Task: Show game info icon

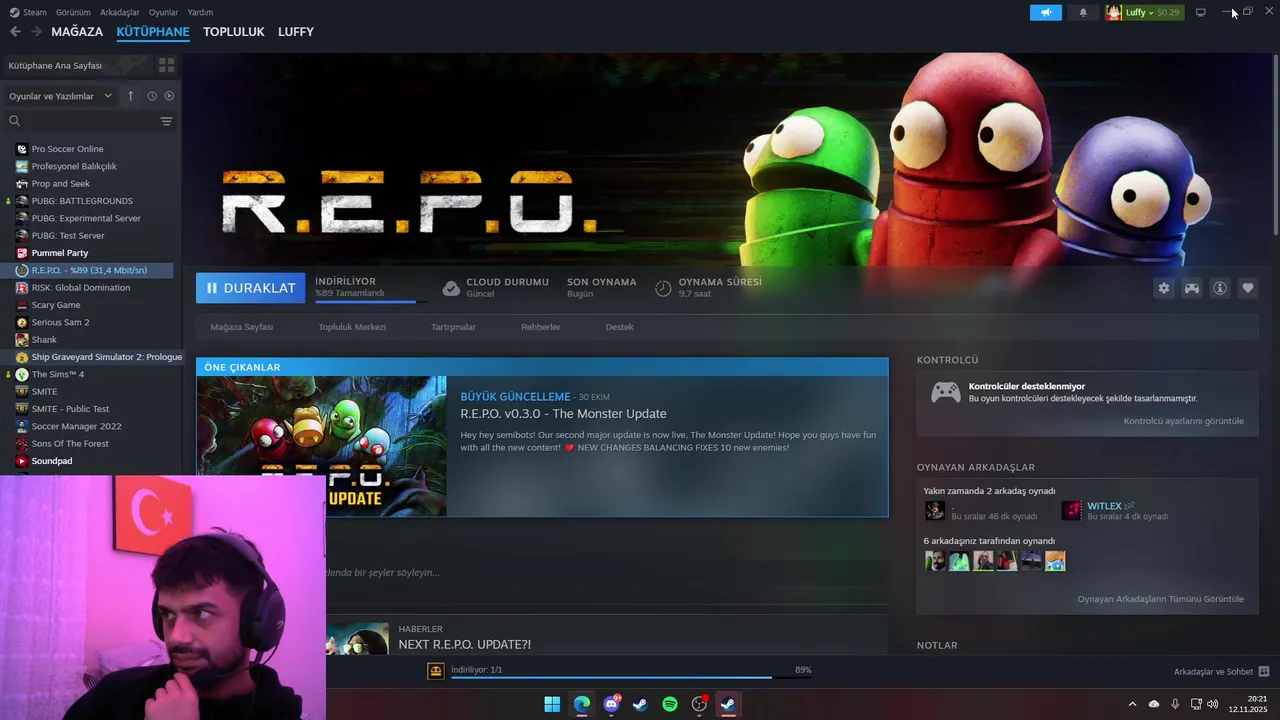Action: click(x=1220, y=288)
